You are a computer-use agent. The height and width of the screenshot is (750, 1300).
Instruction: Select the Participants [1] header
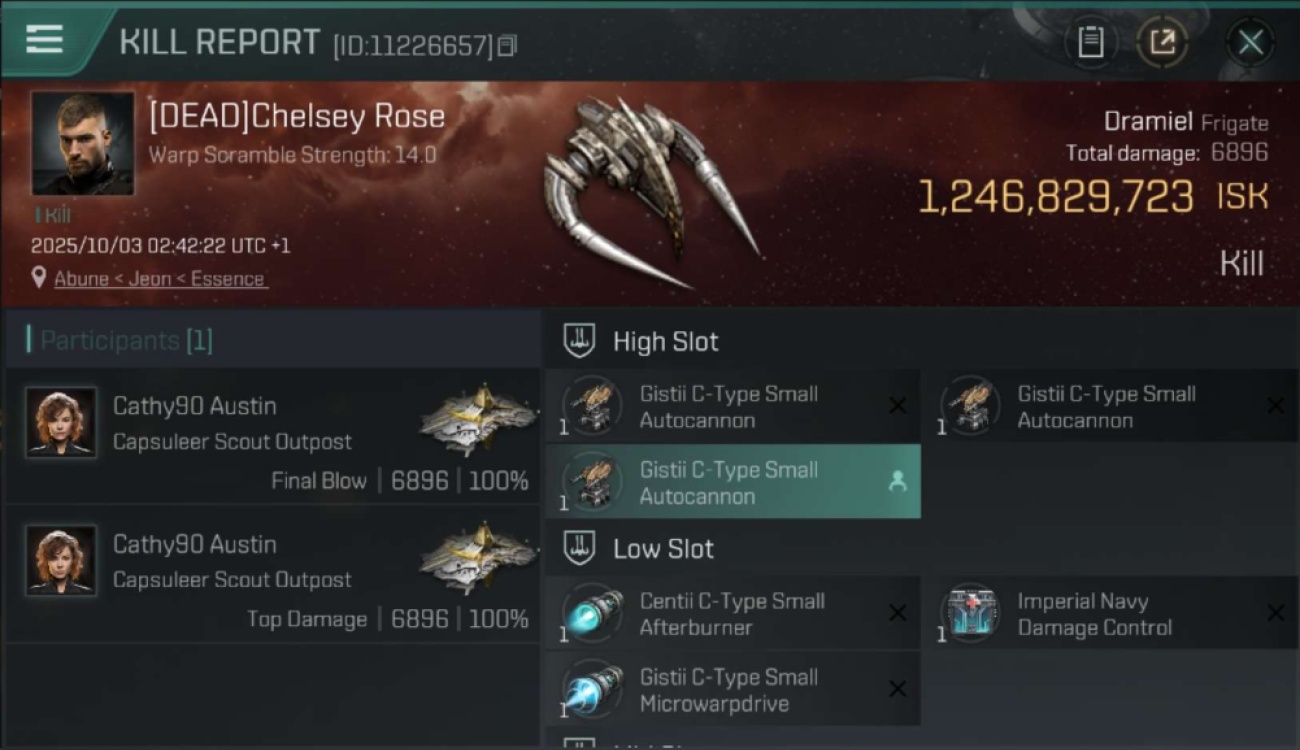[120, 341]
